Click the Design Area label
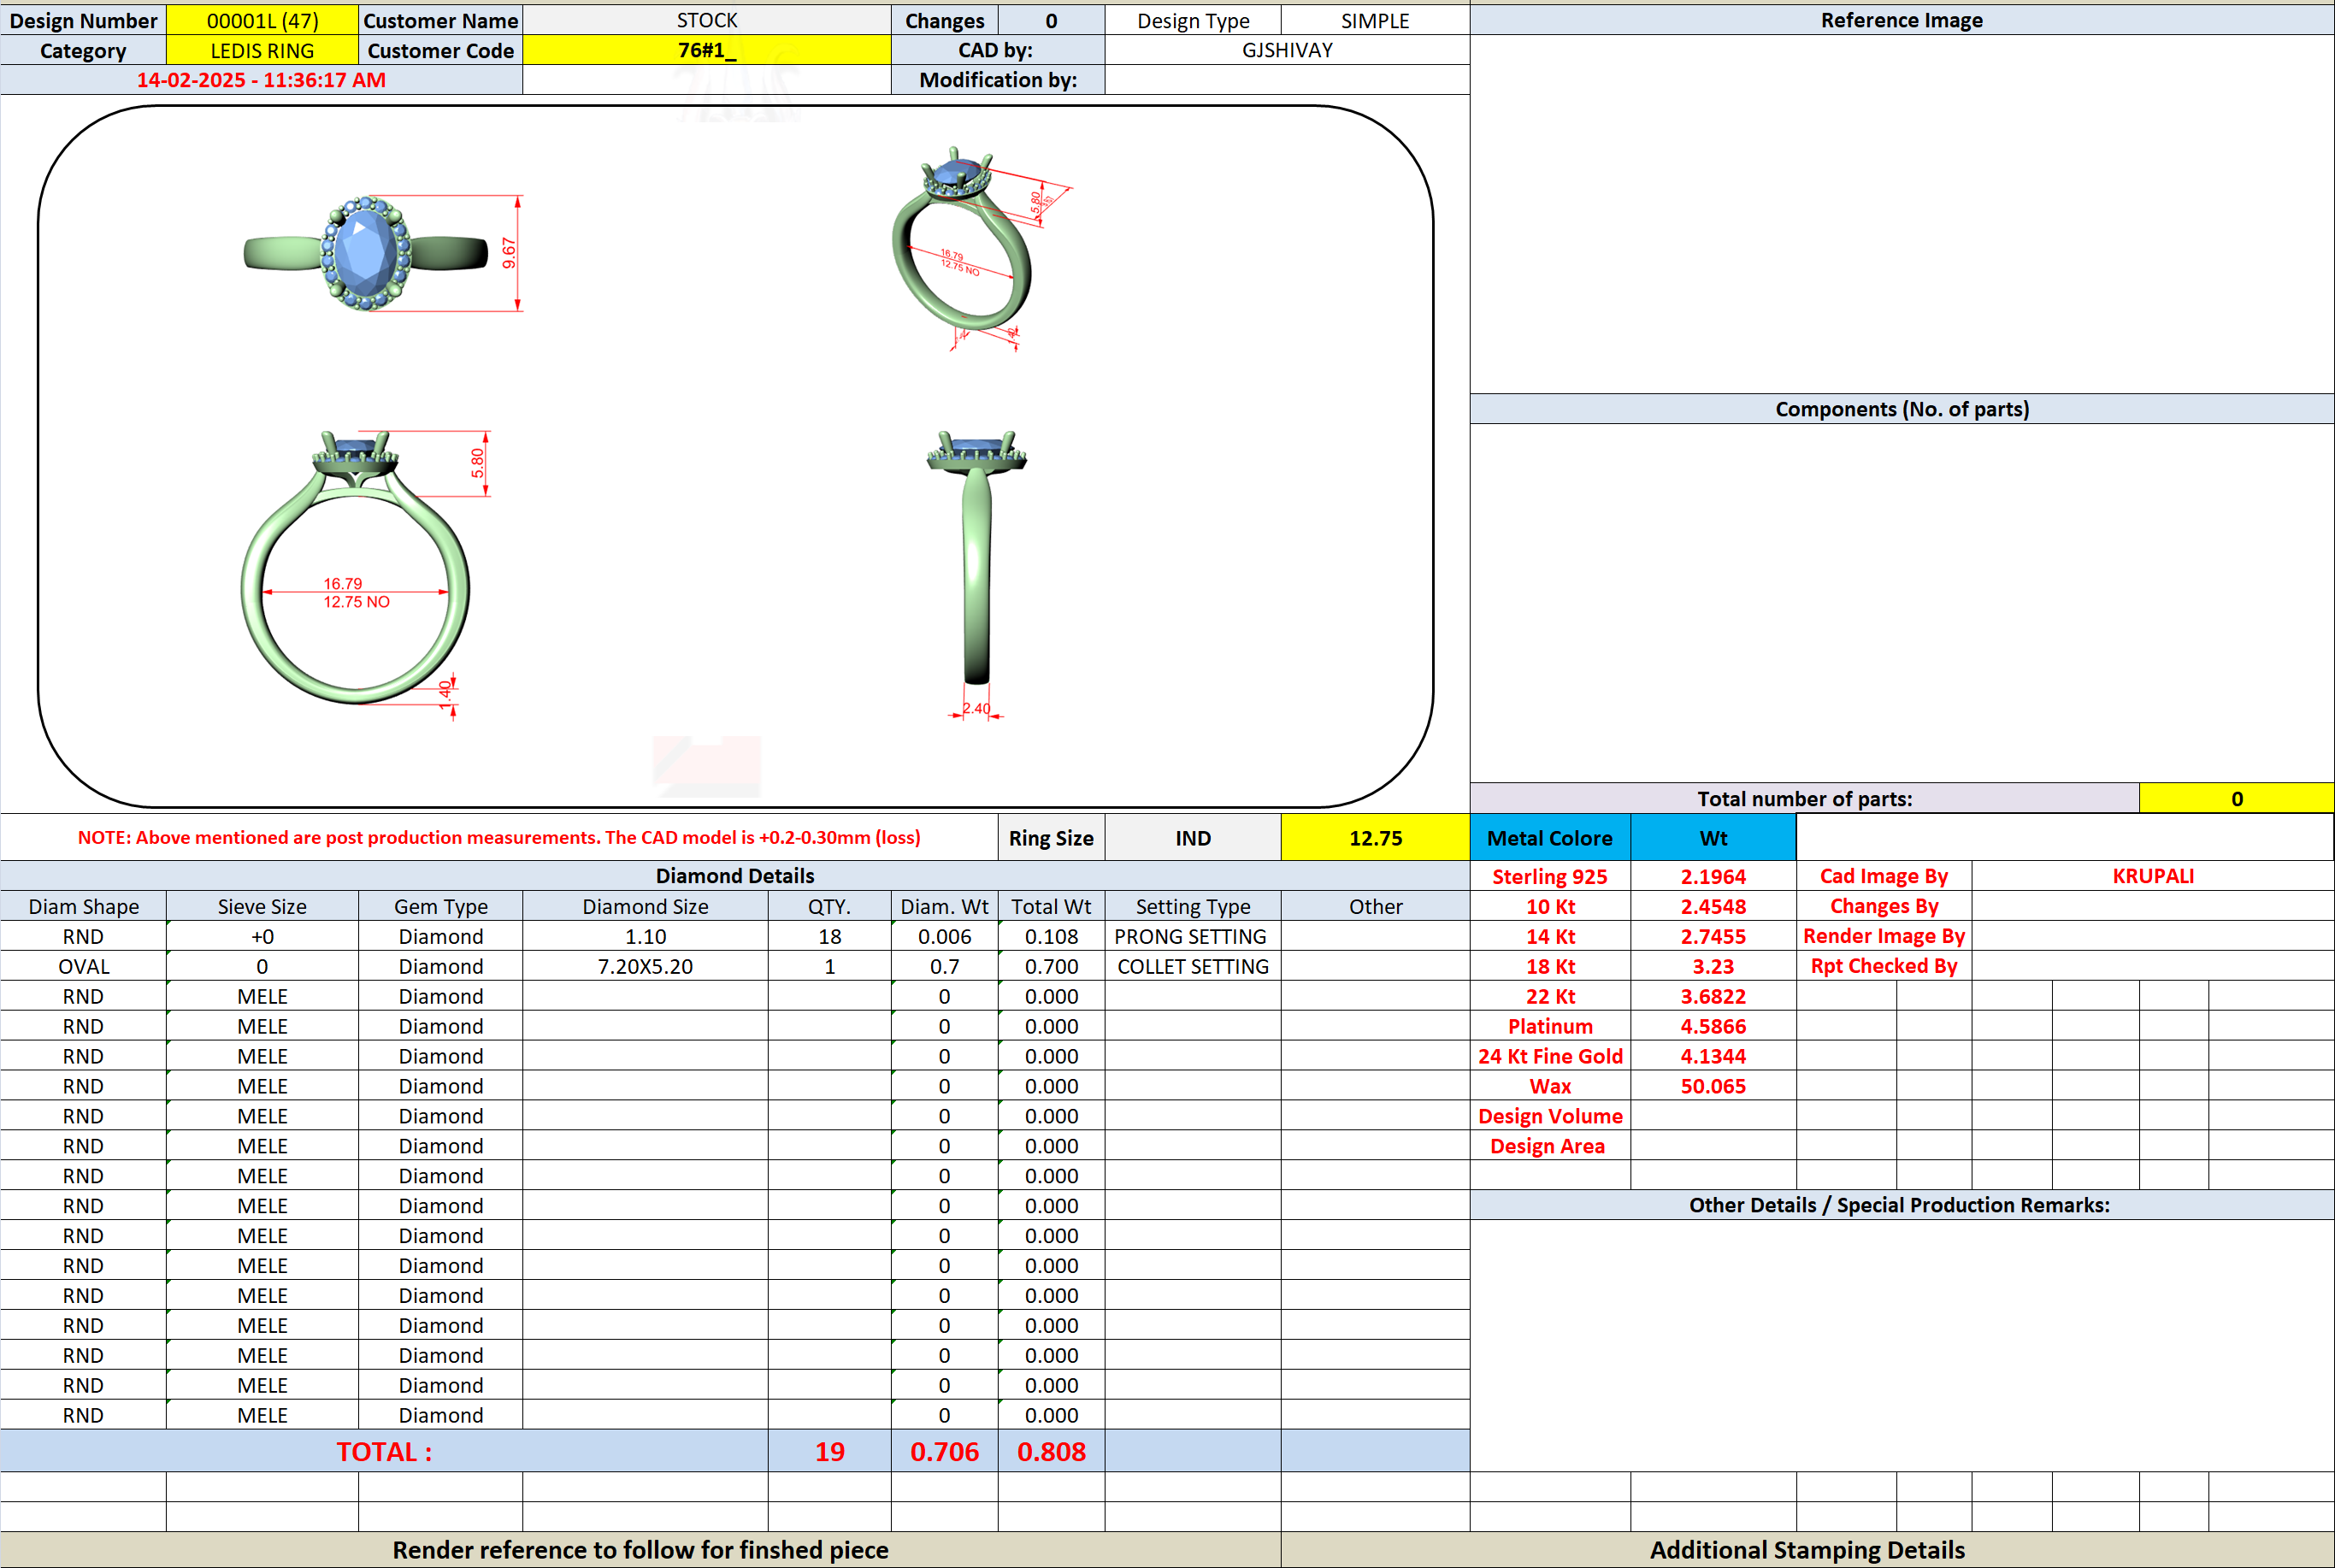Image resolution: width=2335 pixels, height=1568 pixels. tap(1550, 1146)
